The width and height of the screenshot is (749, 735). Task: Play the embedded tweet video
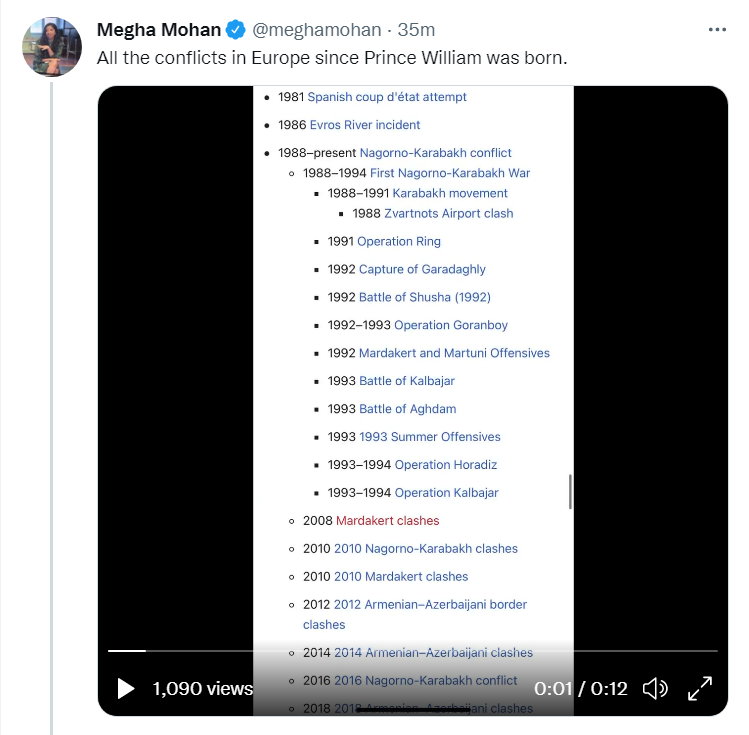click(x=126, y=688)
